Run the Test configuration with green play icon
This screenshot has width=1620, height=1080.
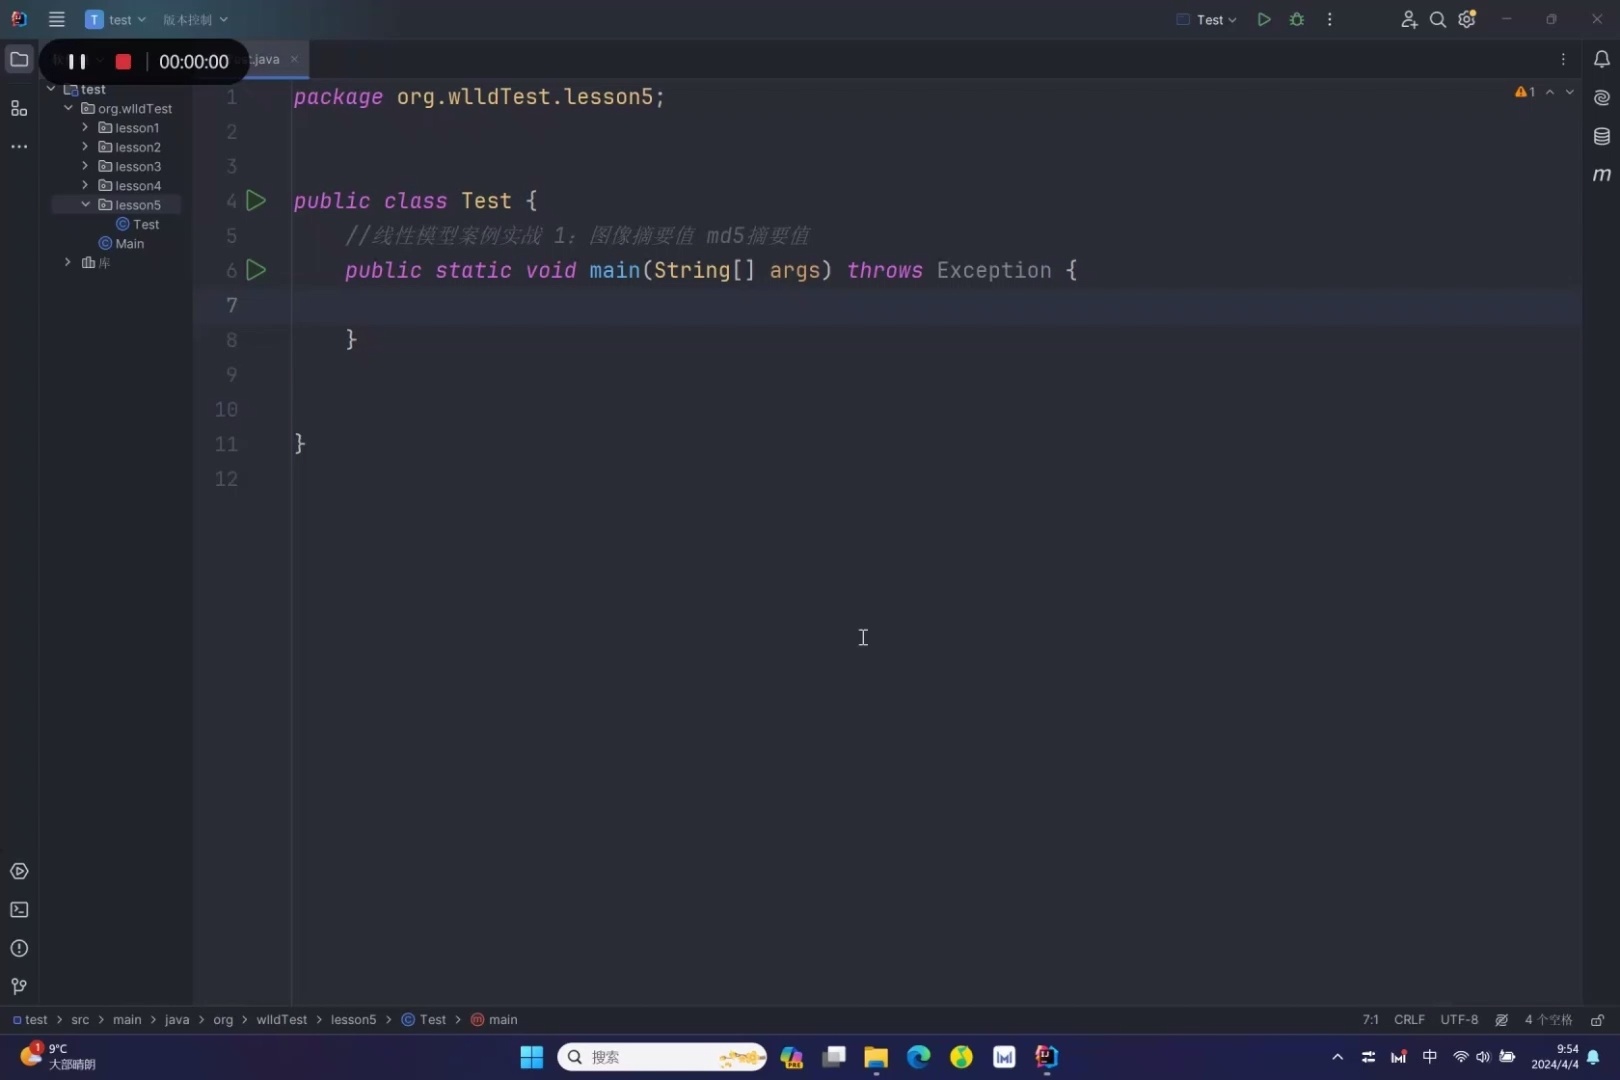pos(1263,19)
